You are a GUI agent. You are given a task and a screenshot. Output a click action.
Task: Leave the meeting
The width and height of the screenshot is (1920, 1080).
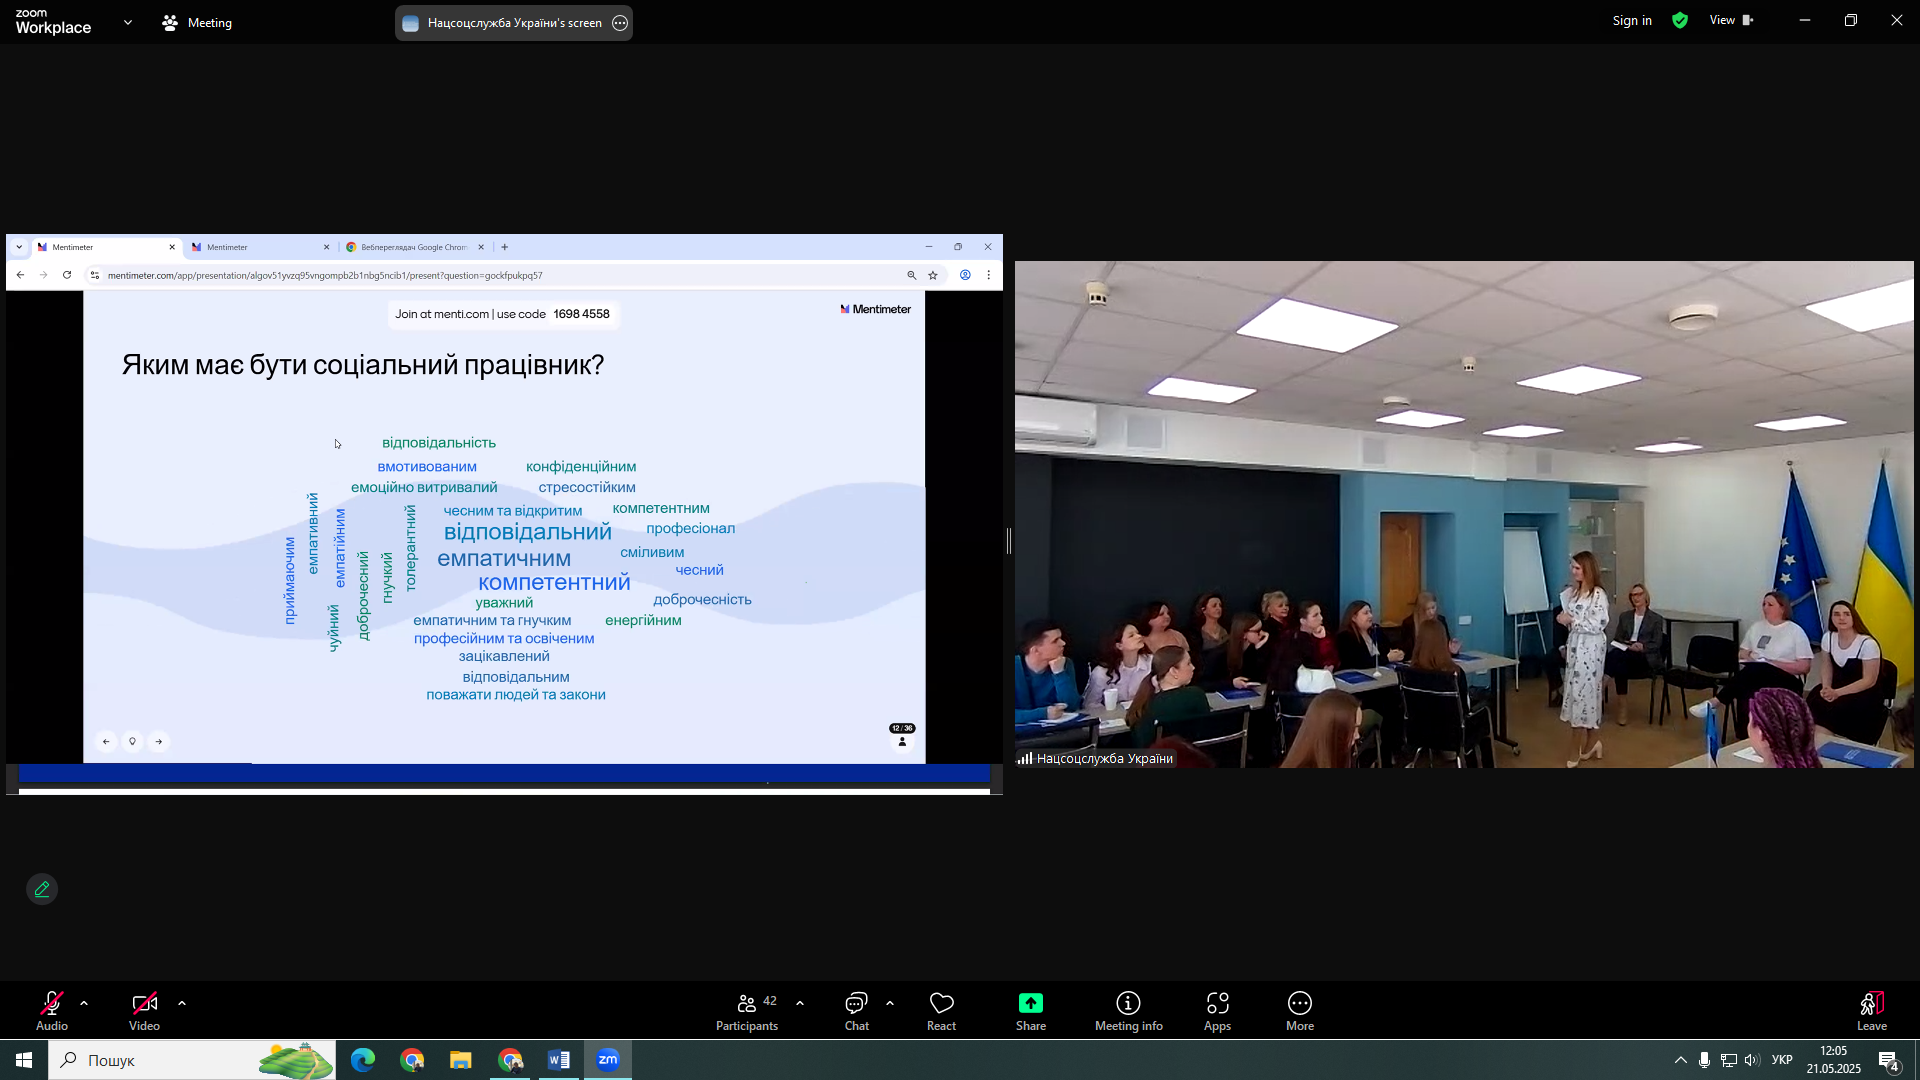(1872, 1010)
